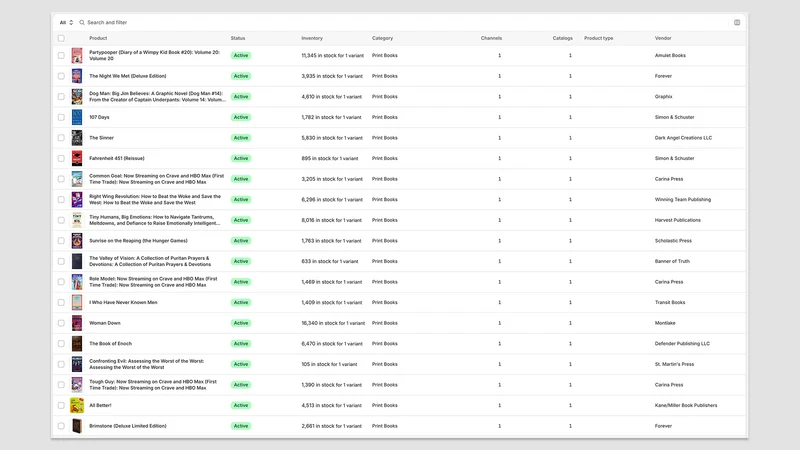Image resolution: width=800 pixels, height=450 pixels.
Task: Click inventory '11,345 in stock for 1 variant'
Action: click(332, 56)
